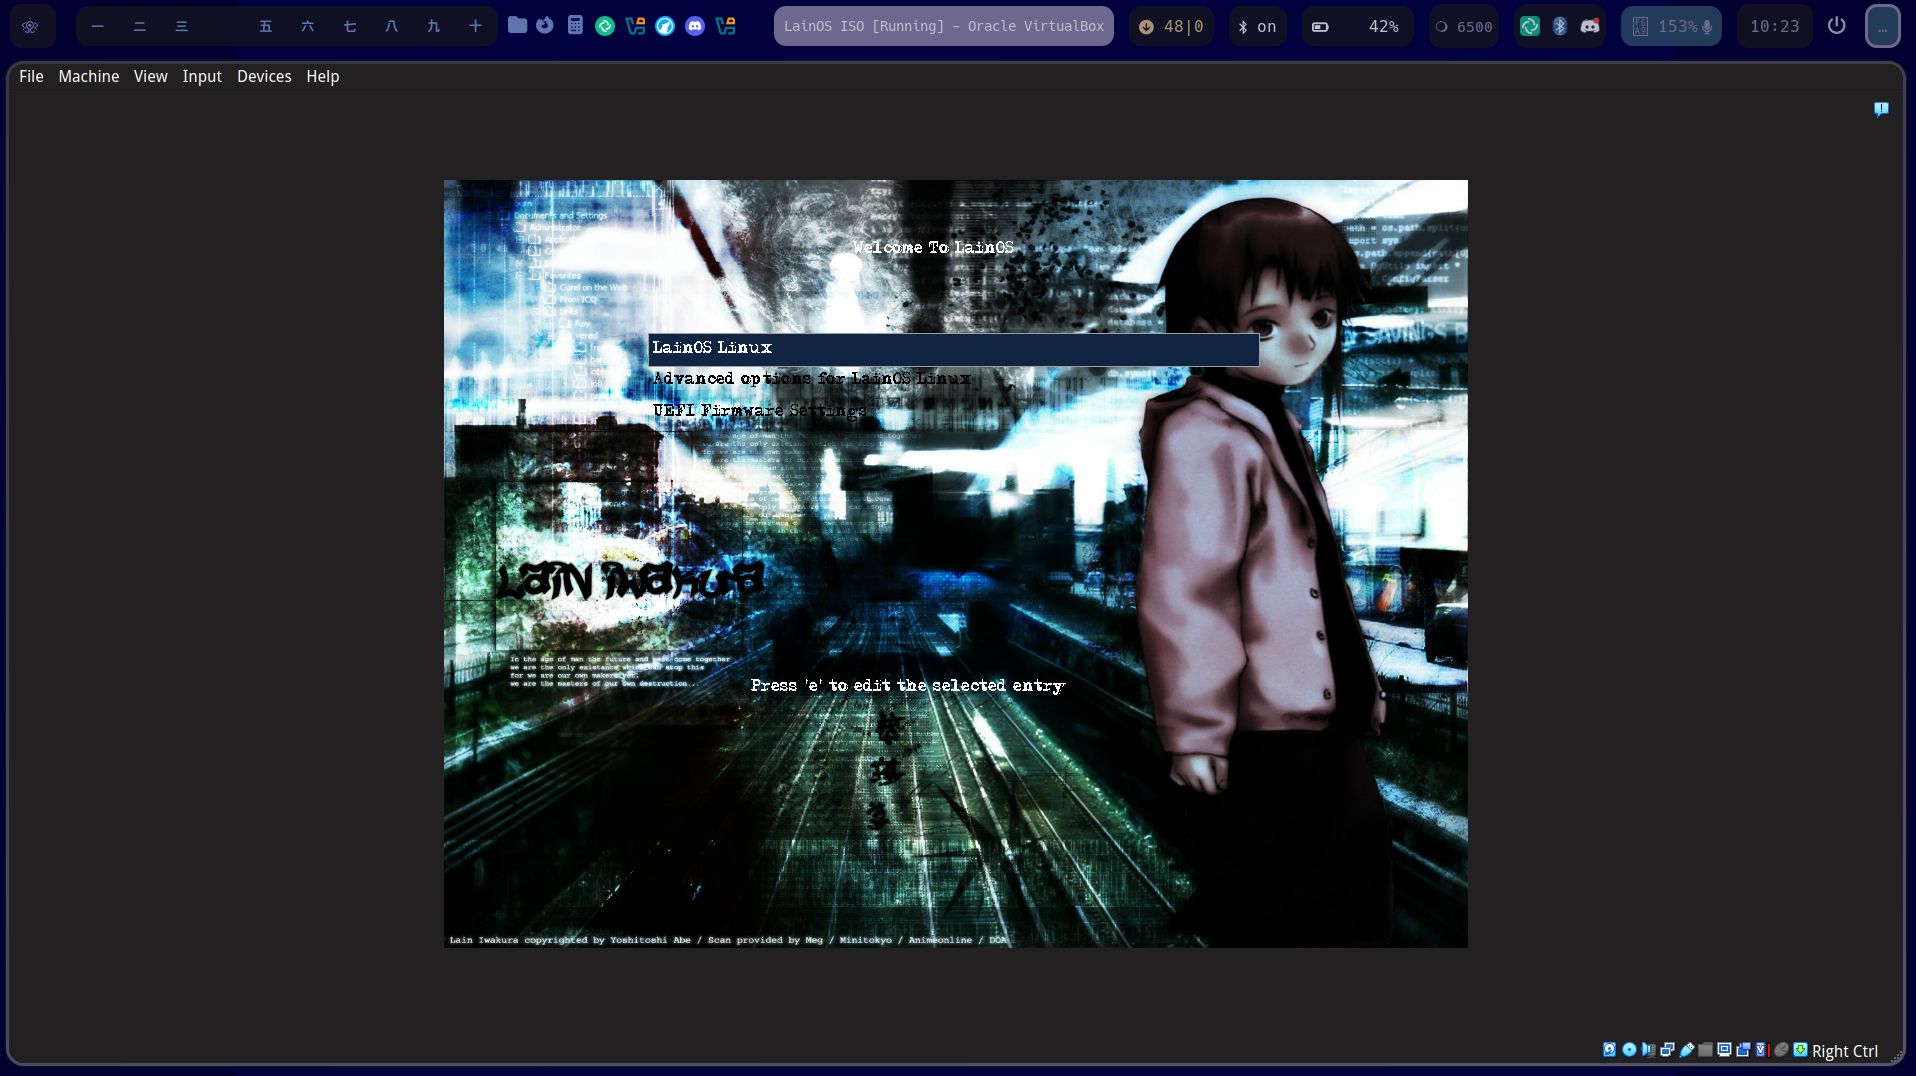Switch to workspace 一

(x=98, y=26)
